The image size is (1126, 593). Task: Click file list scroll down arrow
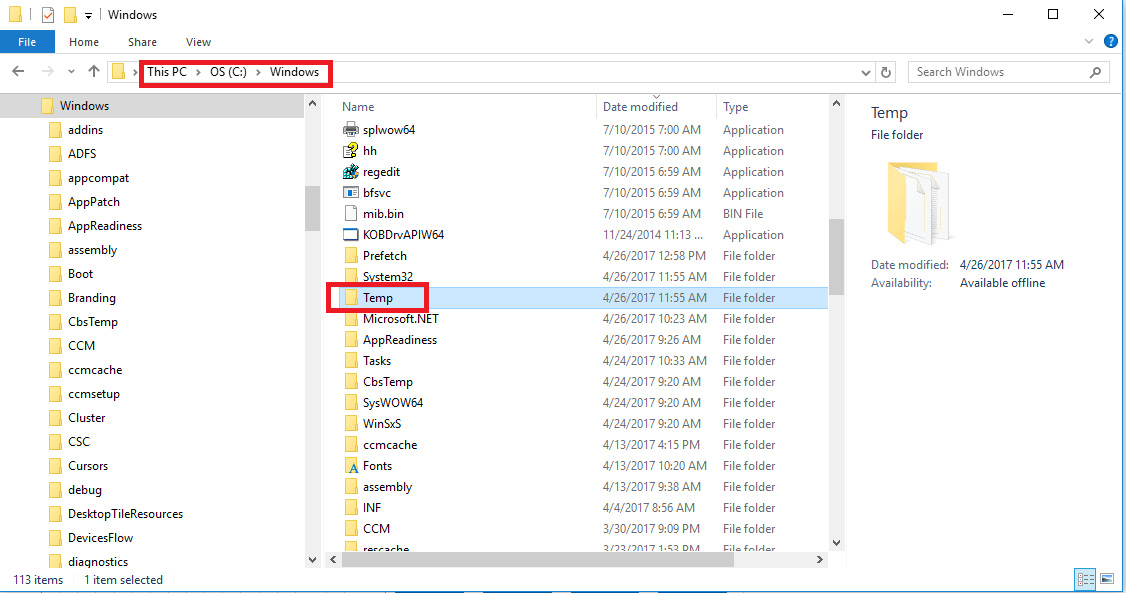(x=836, y=543)
